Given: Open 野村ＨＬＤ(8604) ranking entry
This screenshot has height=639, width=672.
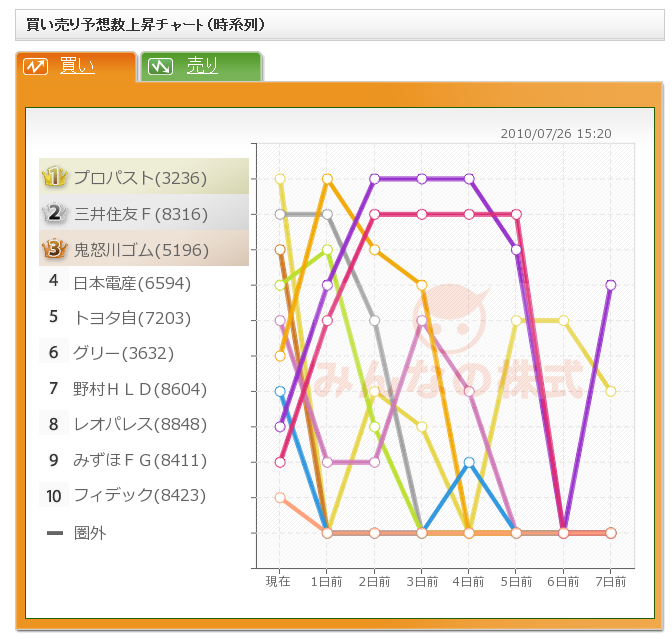Looking at the screenshot, I should pyautogui.click(x=140, y=389).
